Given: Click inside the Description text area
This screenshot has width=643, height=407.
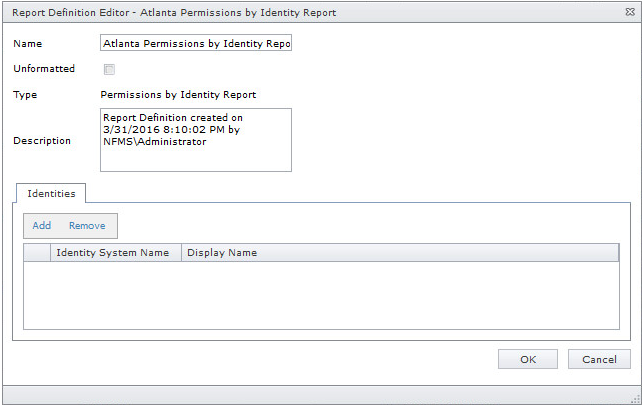Looking at the screenshot, I should coord(196,140).
